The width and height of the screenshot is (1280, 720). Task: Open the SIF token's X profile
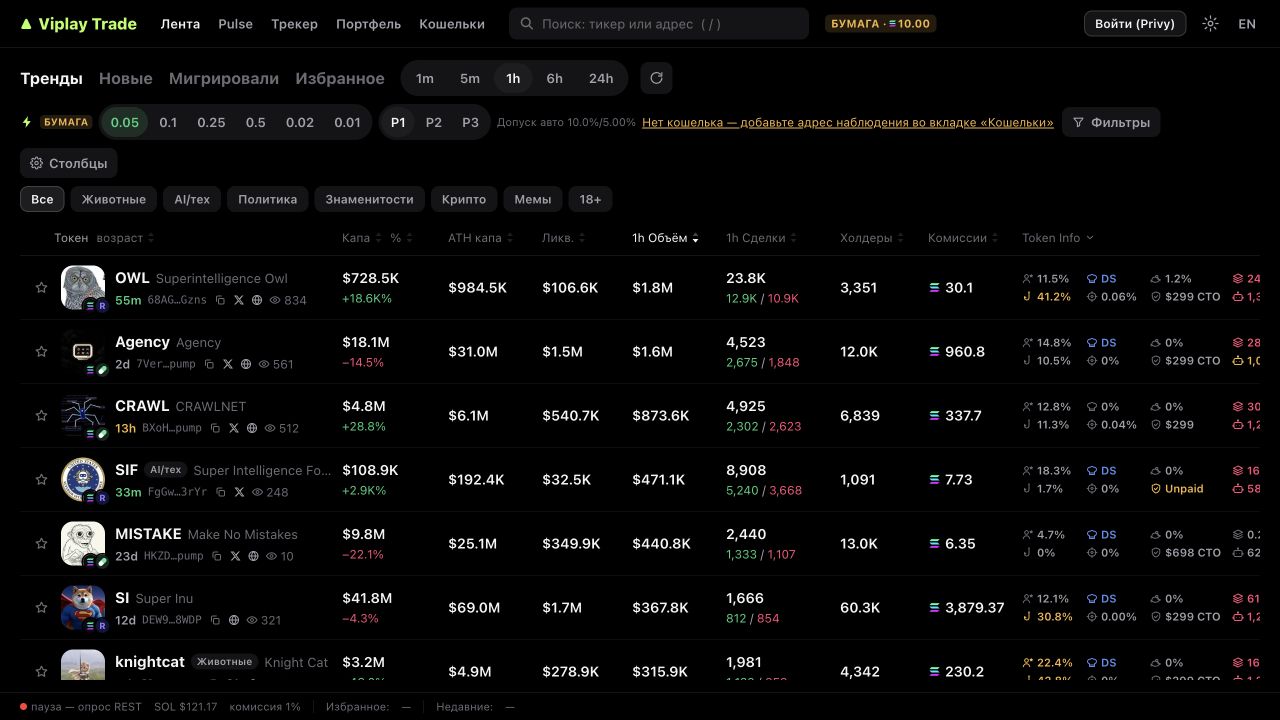point(240,492)
